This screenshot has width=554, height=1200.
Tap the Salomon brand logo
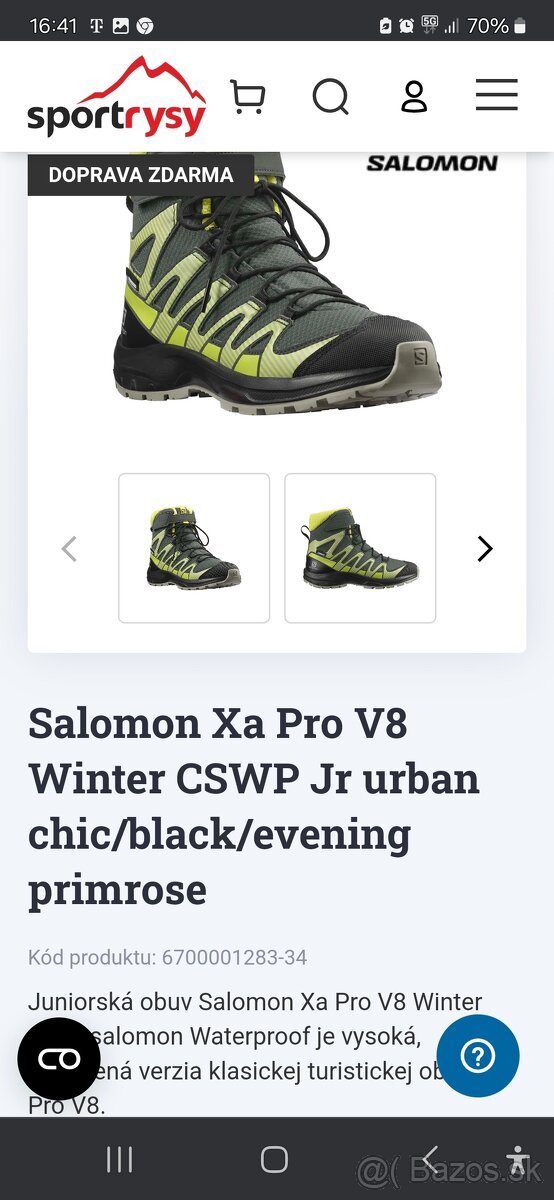point(432,163)
